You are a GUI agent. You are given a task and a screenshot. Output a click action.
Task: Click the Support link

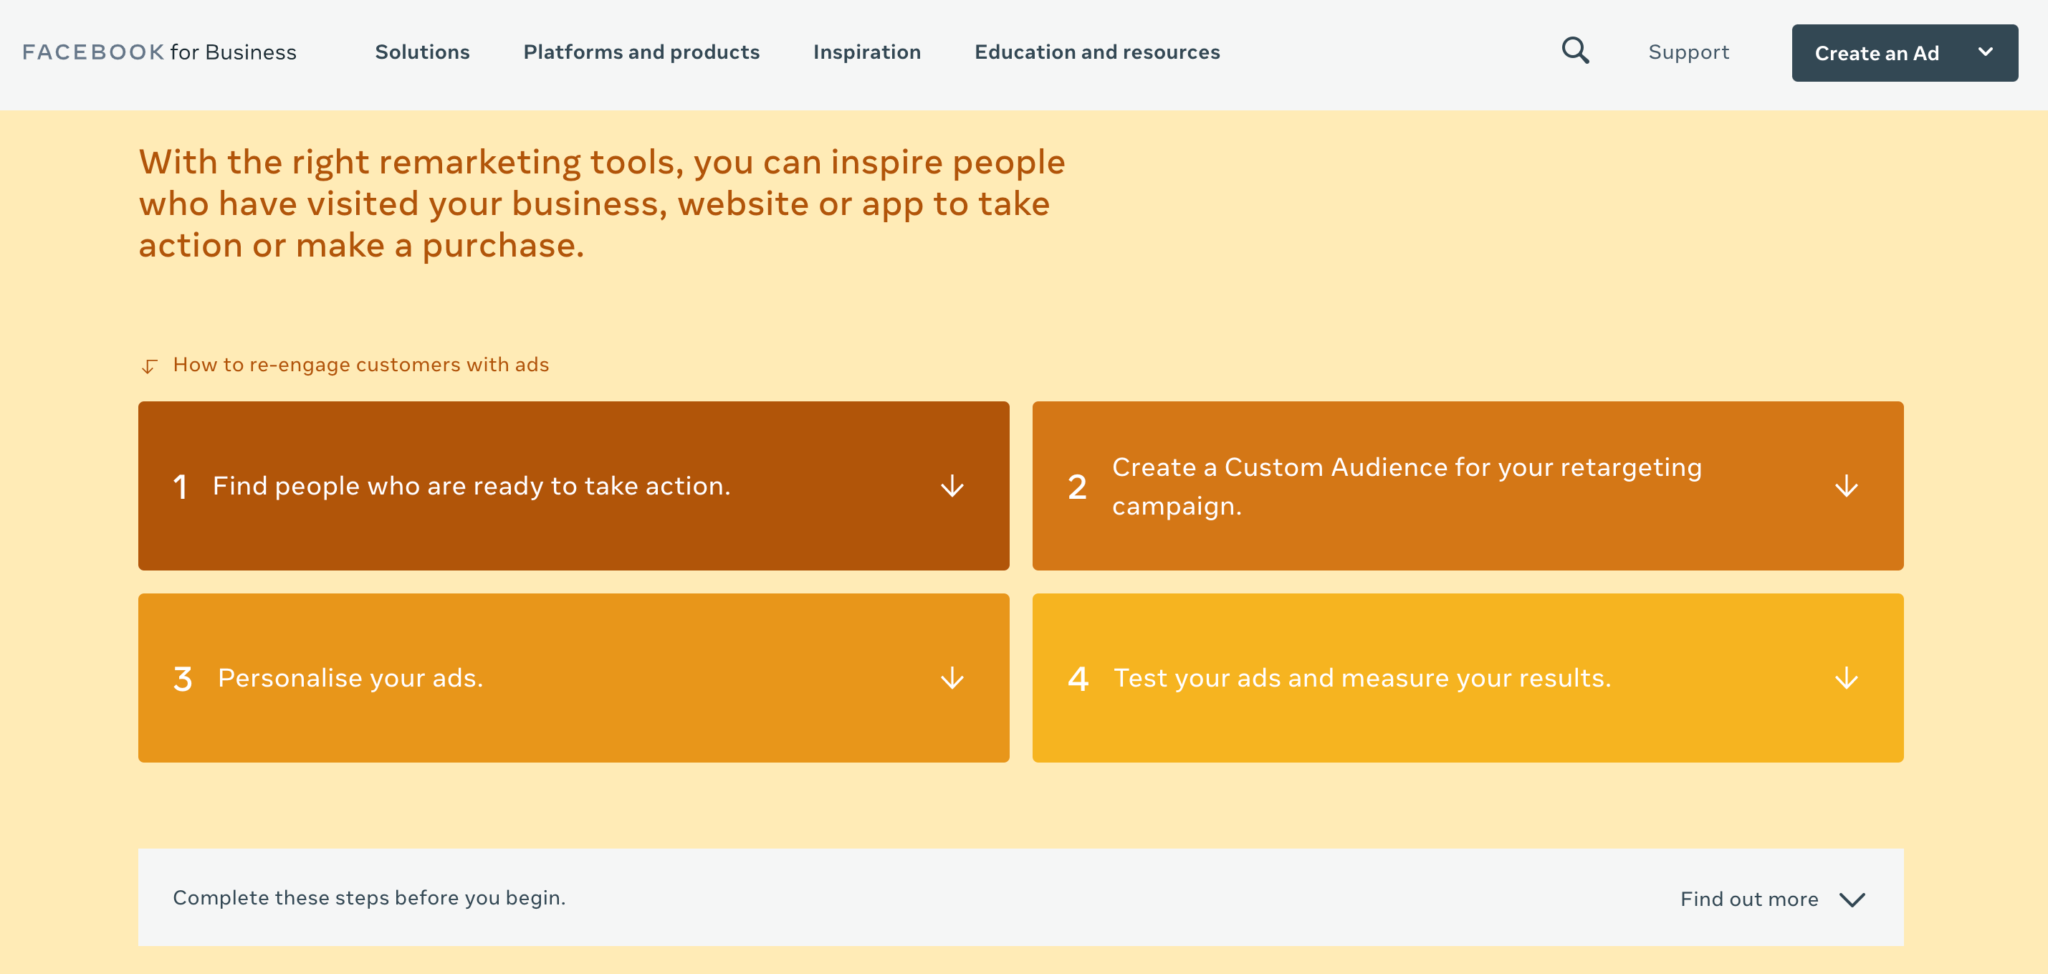pos(1688,52)
